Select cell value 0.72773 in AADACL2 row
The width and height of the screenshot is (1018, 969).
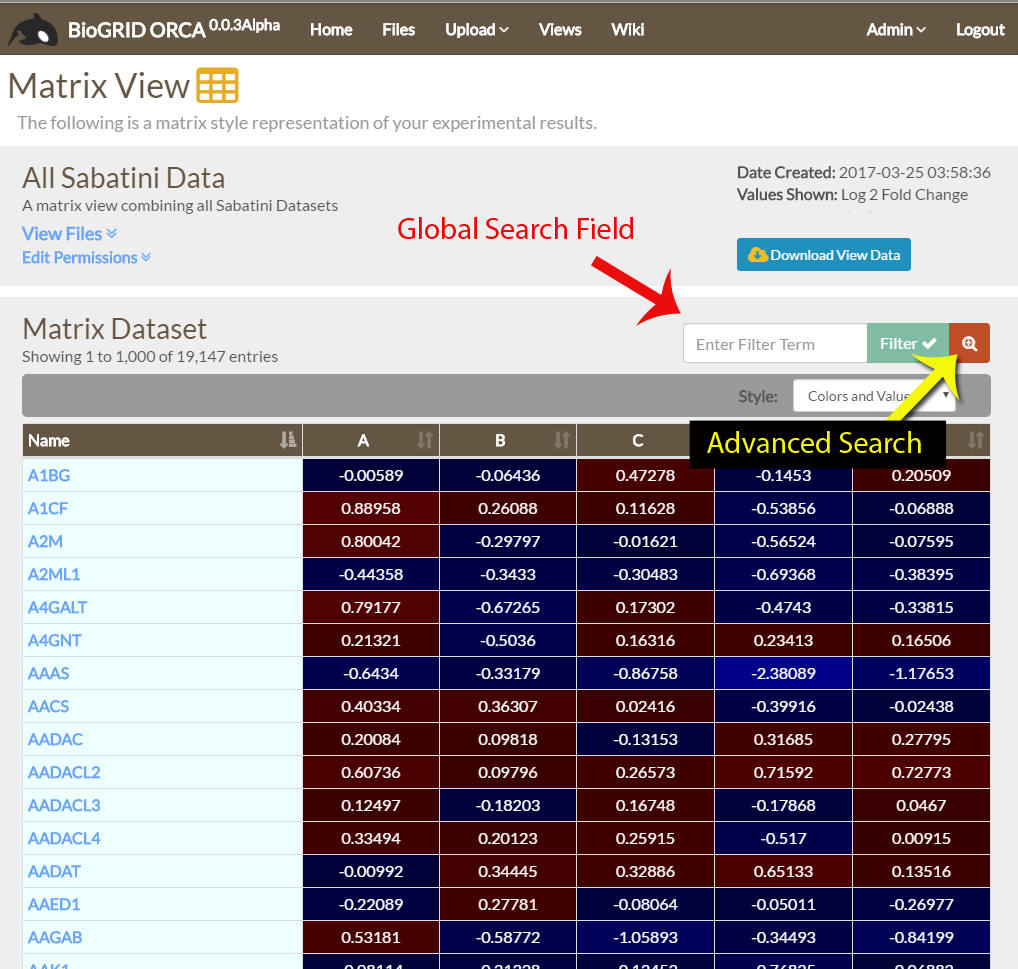pyautogui.click(x=921, y=772)
